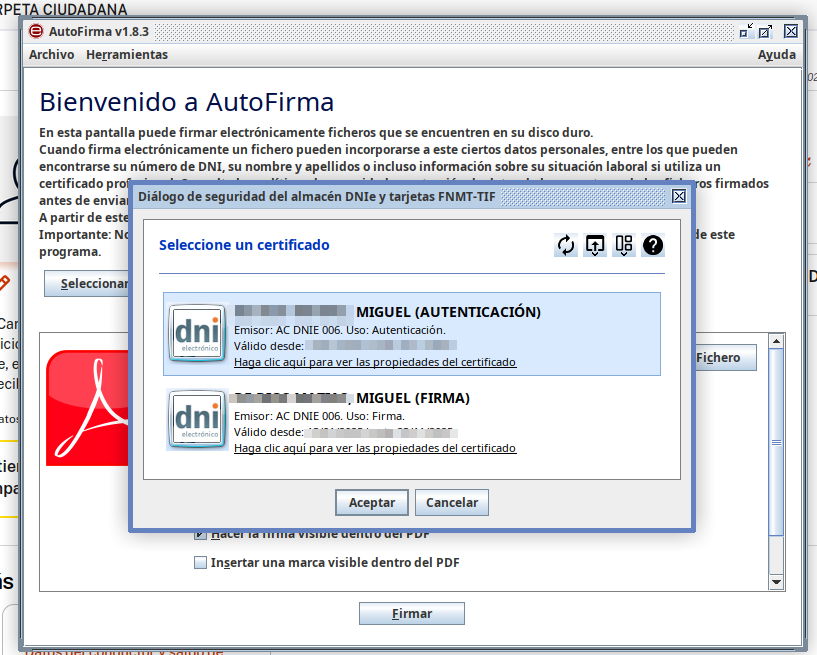
Task: Refresh the certificate list
Action: (566, 245)
